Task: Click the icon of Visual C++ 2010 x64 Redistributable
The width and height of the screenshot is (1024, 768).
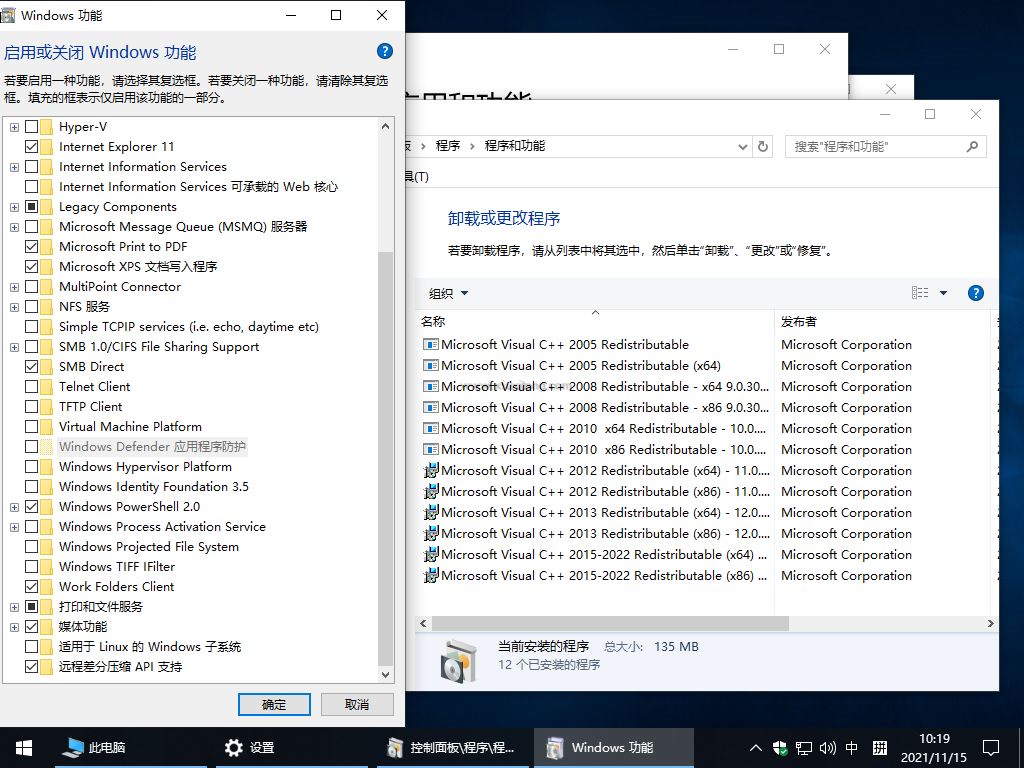Action: [430, 429]
